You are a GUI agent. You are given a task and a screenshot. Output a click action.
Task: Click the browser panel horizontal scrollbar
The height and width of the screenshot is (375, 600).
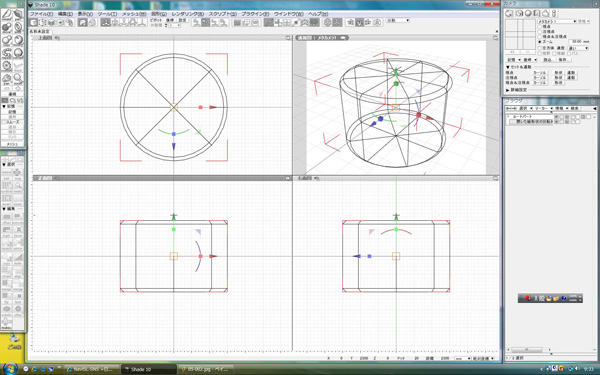(527, 349)
